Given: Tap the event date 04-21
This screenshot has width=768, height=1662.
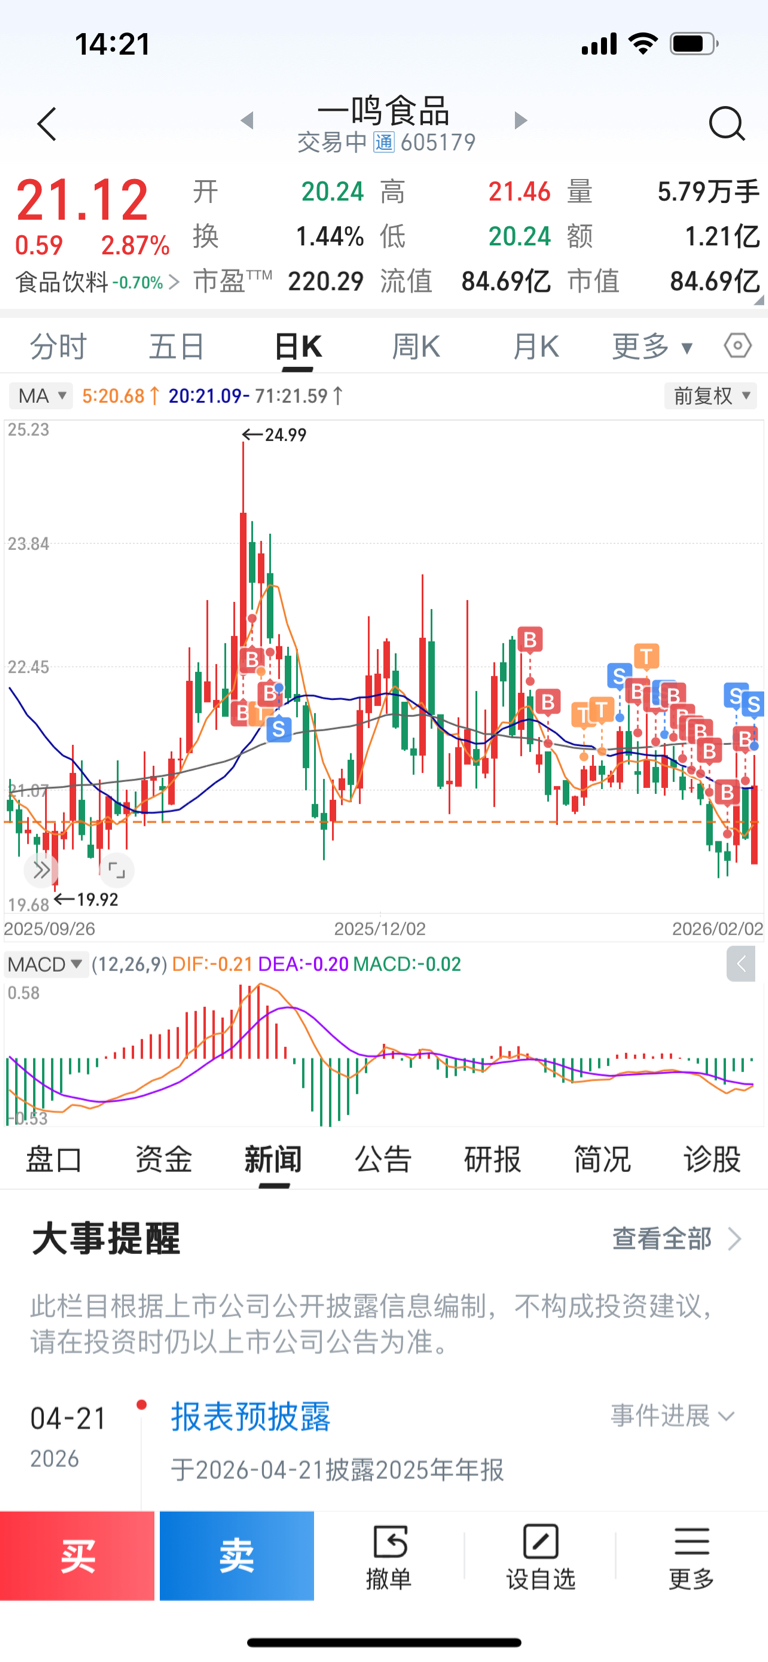Looking at the screenshot, I should 68,1418.
